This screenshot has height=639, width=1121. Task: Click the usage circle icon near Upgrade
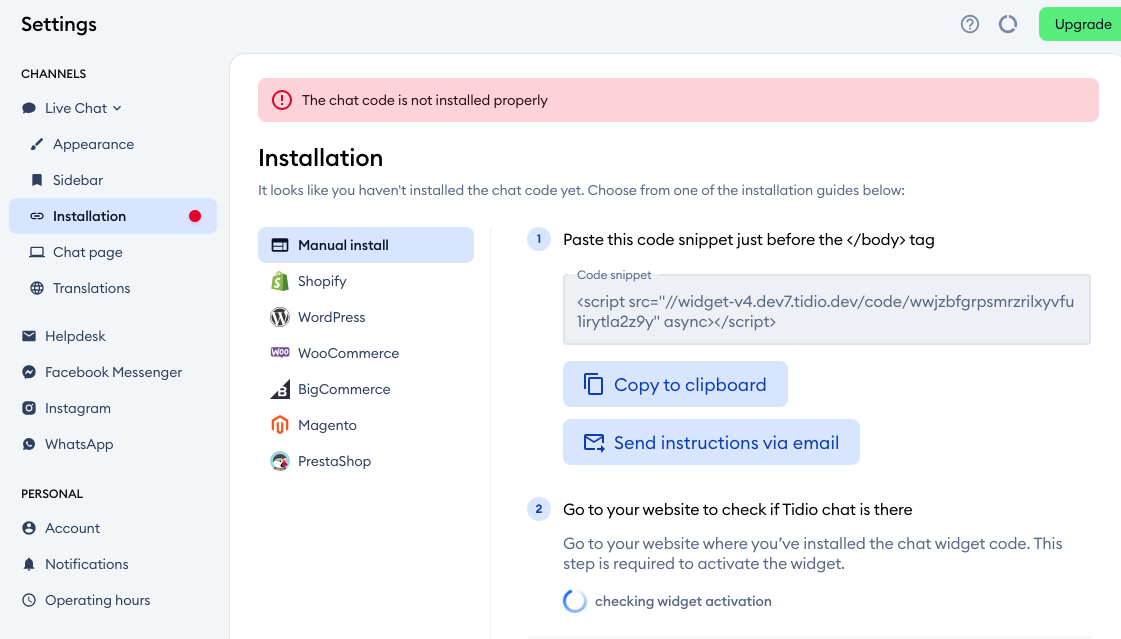coord(1008,24)
